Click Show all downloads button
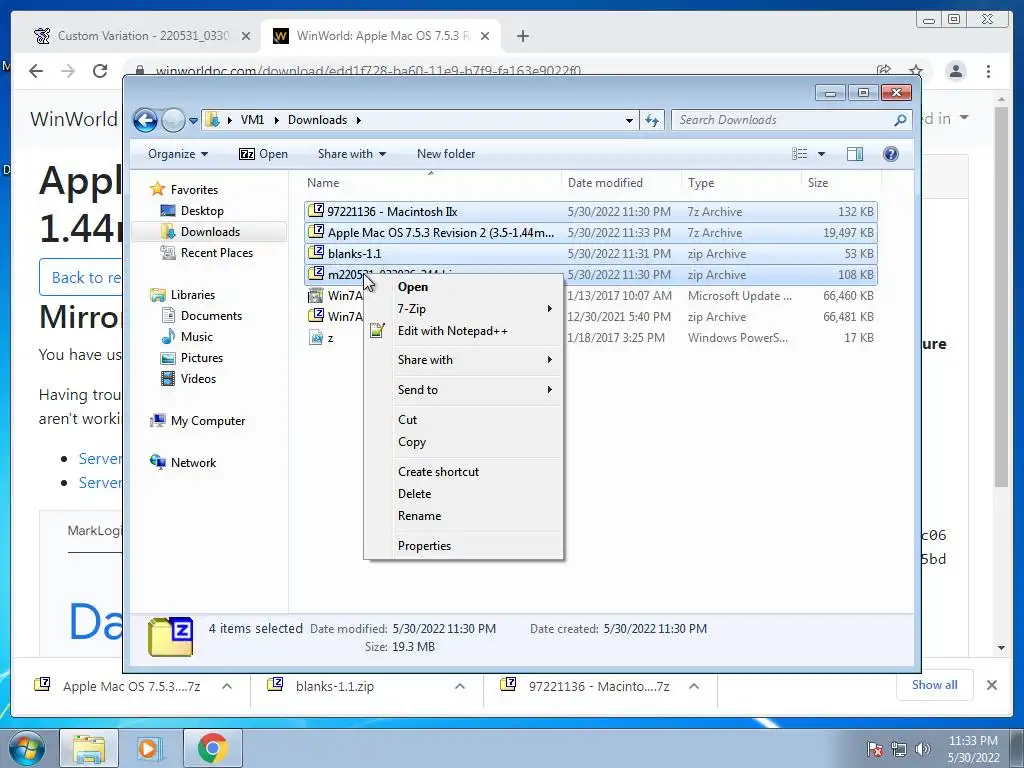This screenshot has height=768, width=1024. [x=935, y=685]
